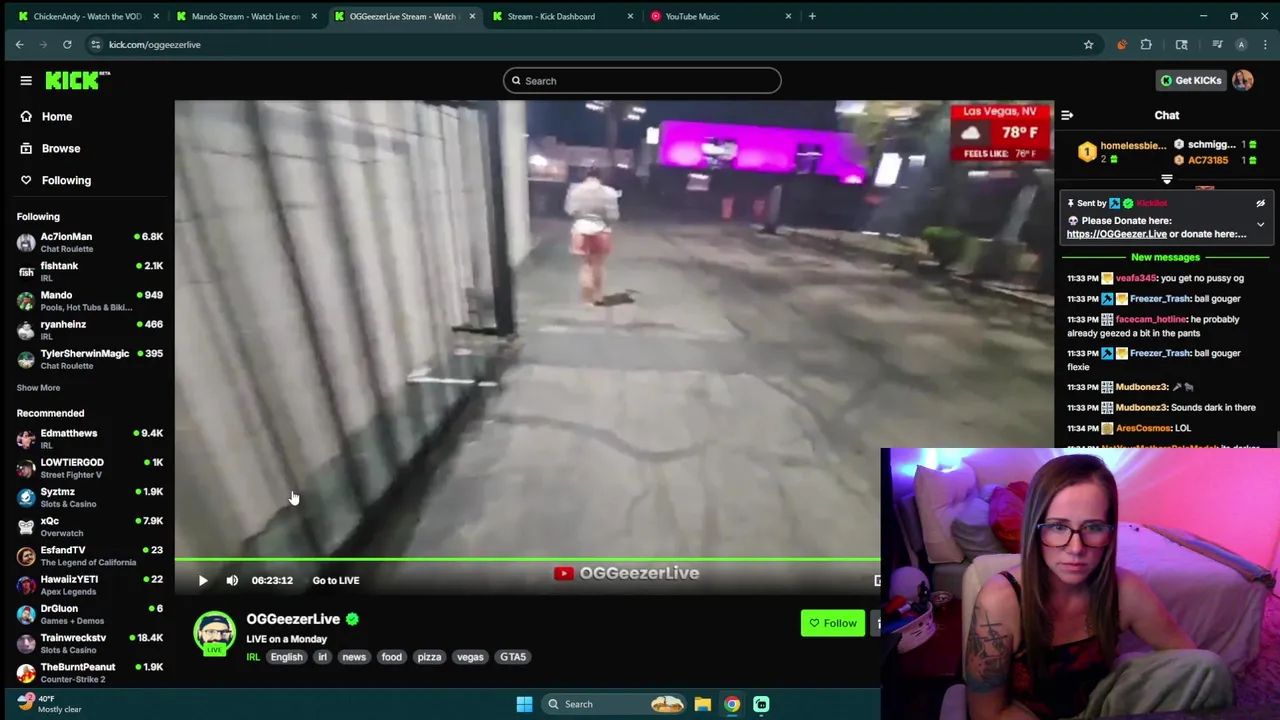
Task: Open Ac7ionMan's channel in Following list
Action: pyautogui.click(x=90, y=242)
